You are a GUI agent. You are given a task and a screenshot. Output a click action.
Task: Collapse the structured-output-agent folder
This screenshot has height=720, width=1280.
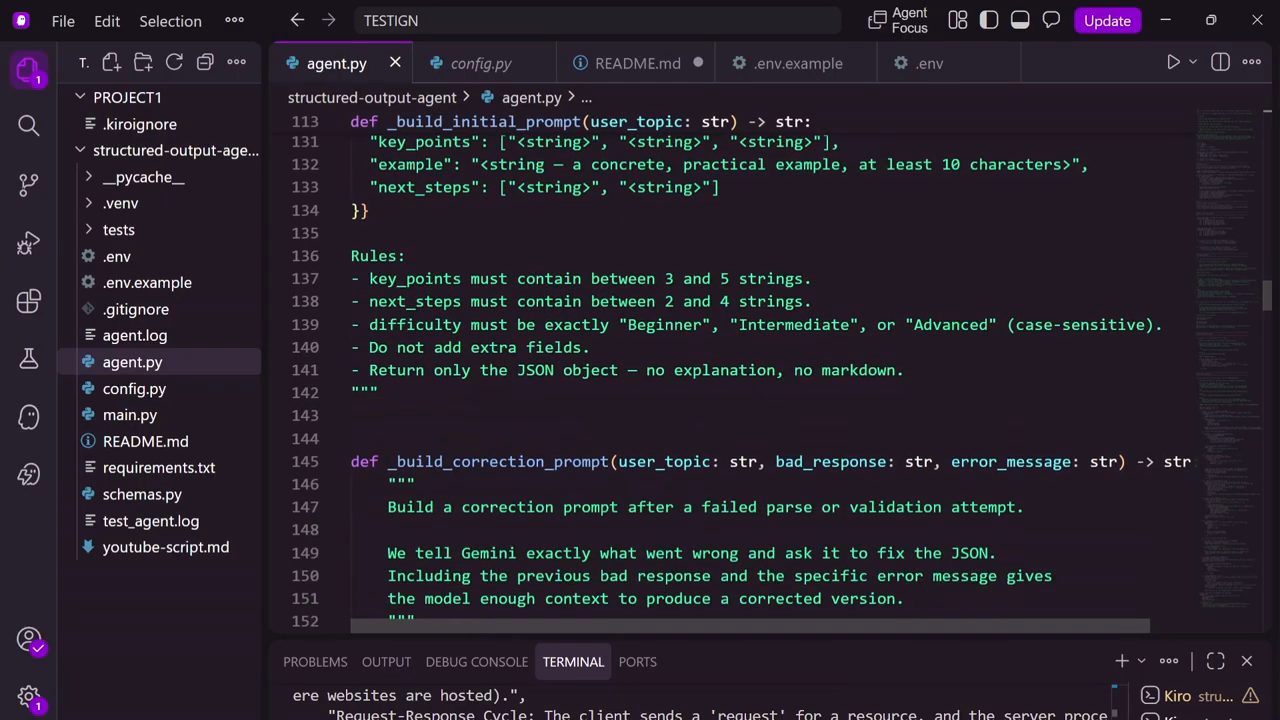[x=80, y=150]
